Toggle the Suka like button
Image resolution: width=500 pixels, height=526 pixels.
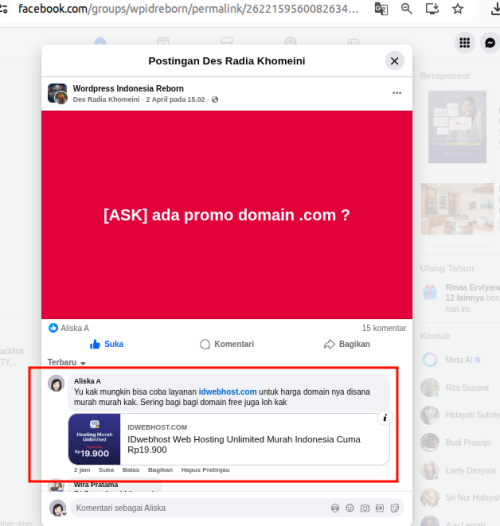[x=107, y=344]
